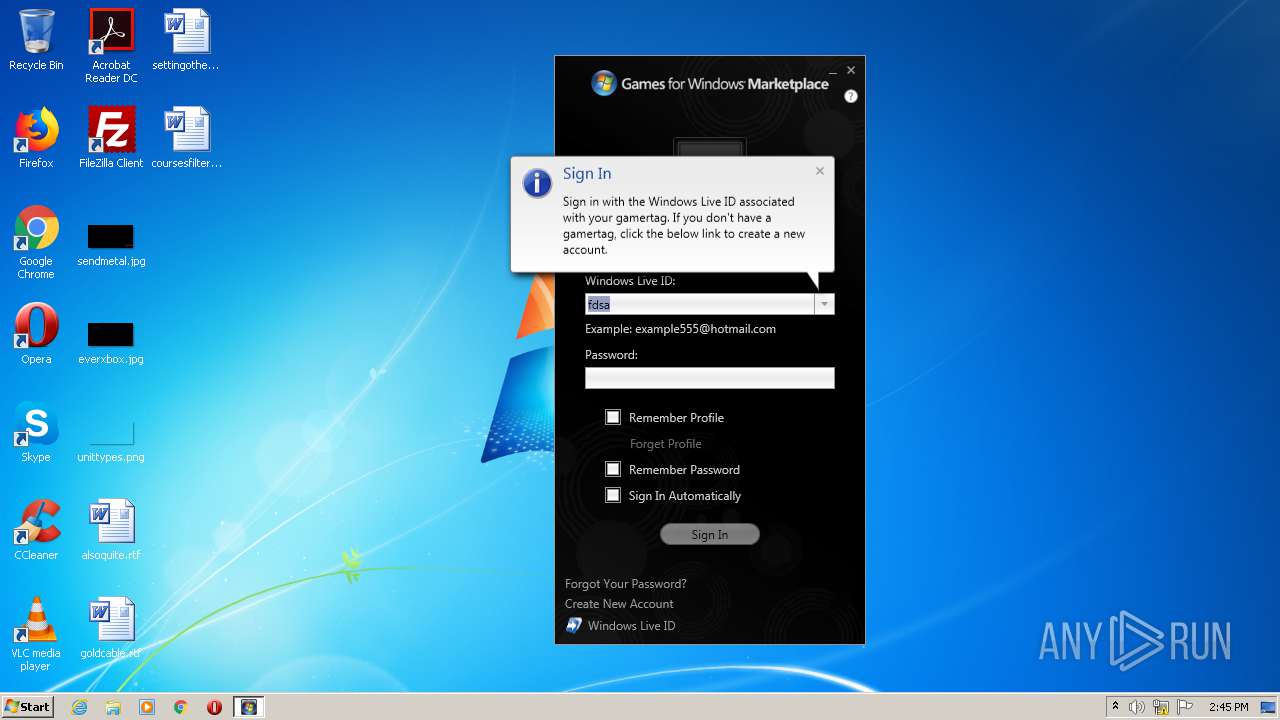The height and width of the screenshot is (720, 1280).
Task: Click the Windows Live ID link text
Action: click(x=631, y=626)
